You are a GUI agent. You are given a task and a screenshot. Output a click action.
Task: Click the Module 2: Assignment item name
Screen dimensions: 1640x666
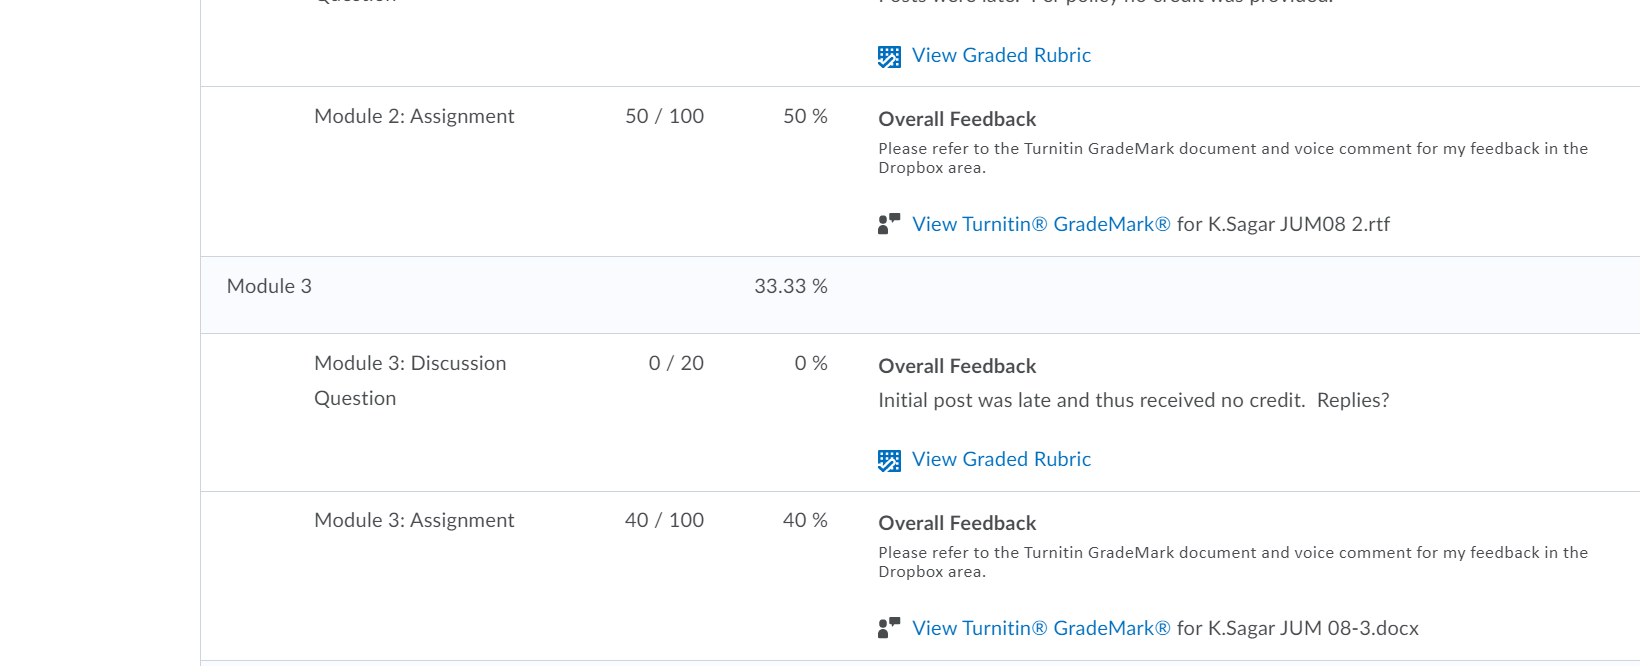[x=414, y=116]
